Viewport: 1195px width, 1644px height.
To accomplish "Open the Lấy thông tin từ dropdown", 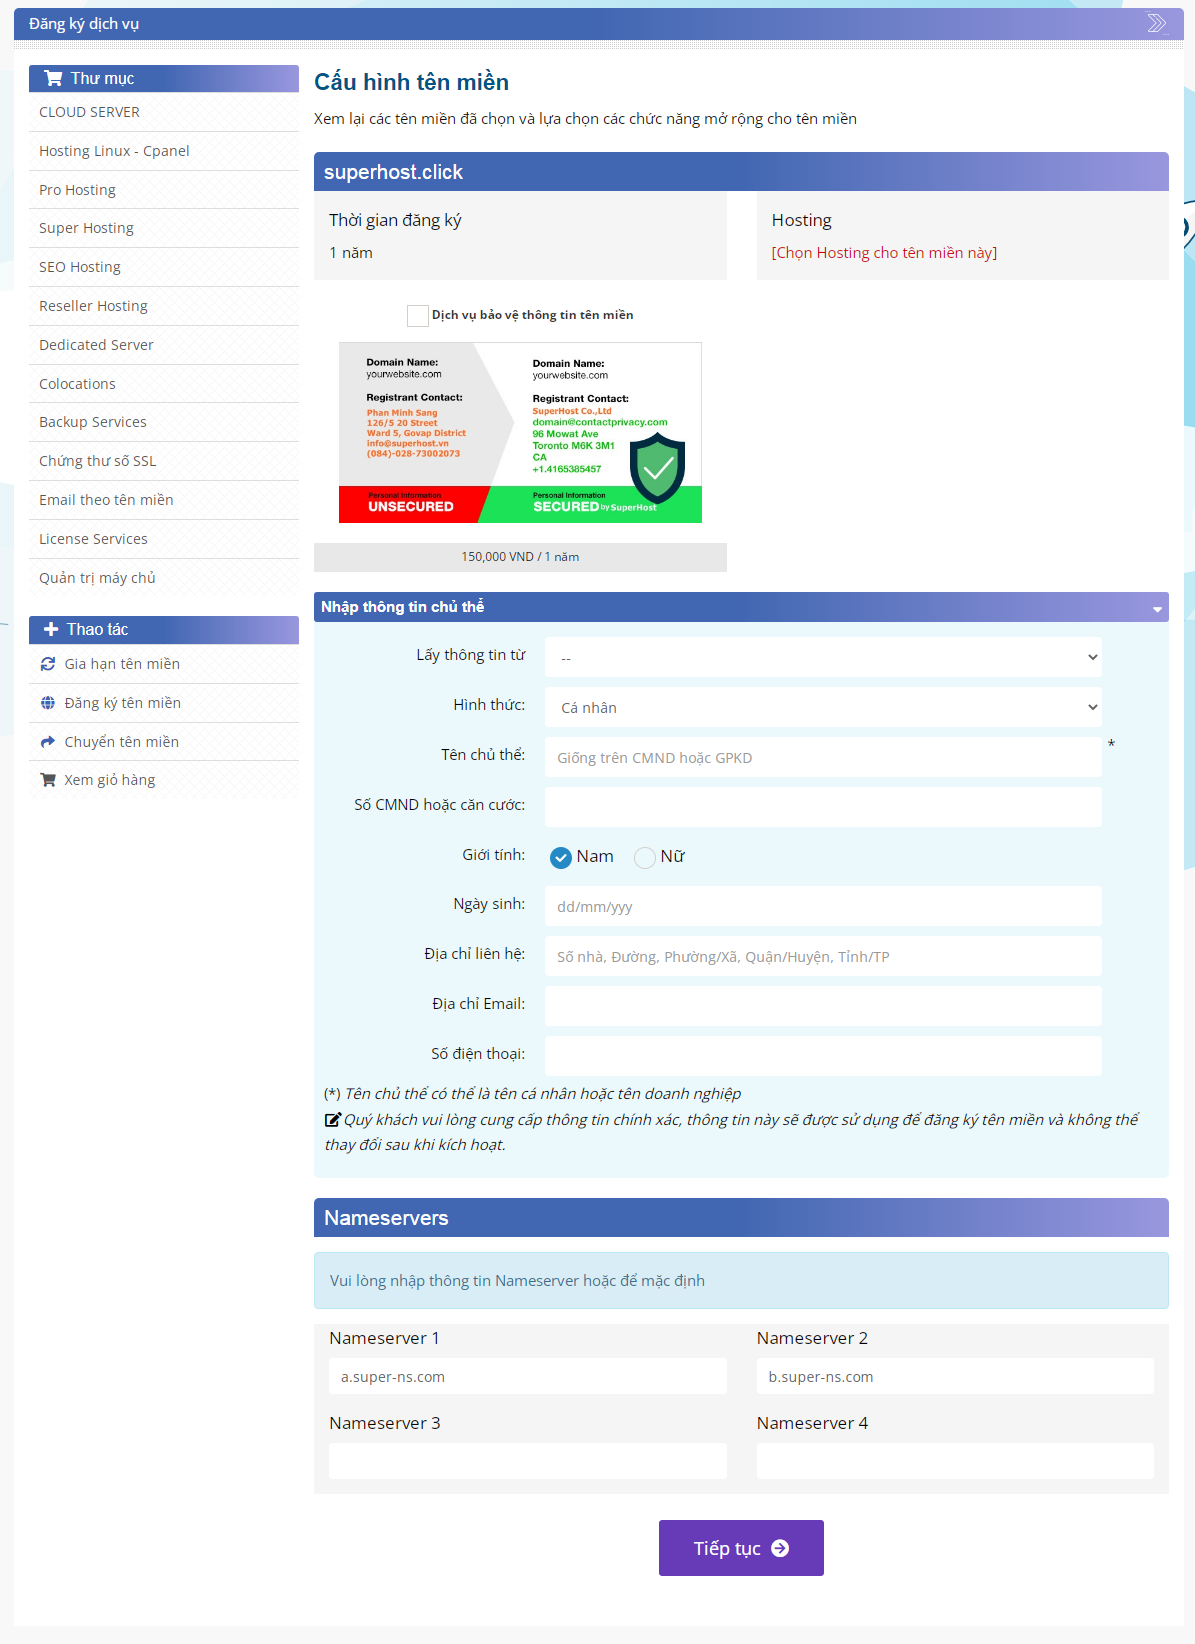I will pos(822,657).
